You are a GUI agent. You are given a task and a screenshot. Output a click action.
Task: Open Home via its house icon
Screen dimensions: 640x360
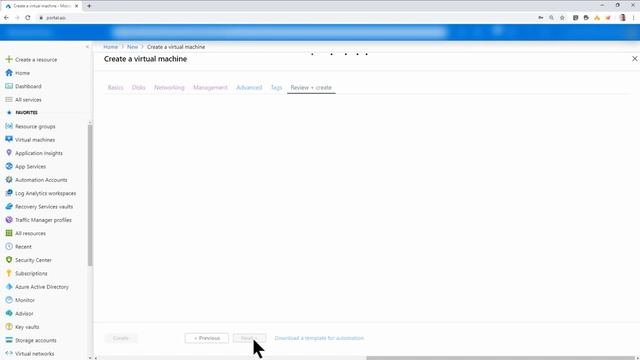9,73
